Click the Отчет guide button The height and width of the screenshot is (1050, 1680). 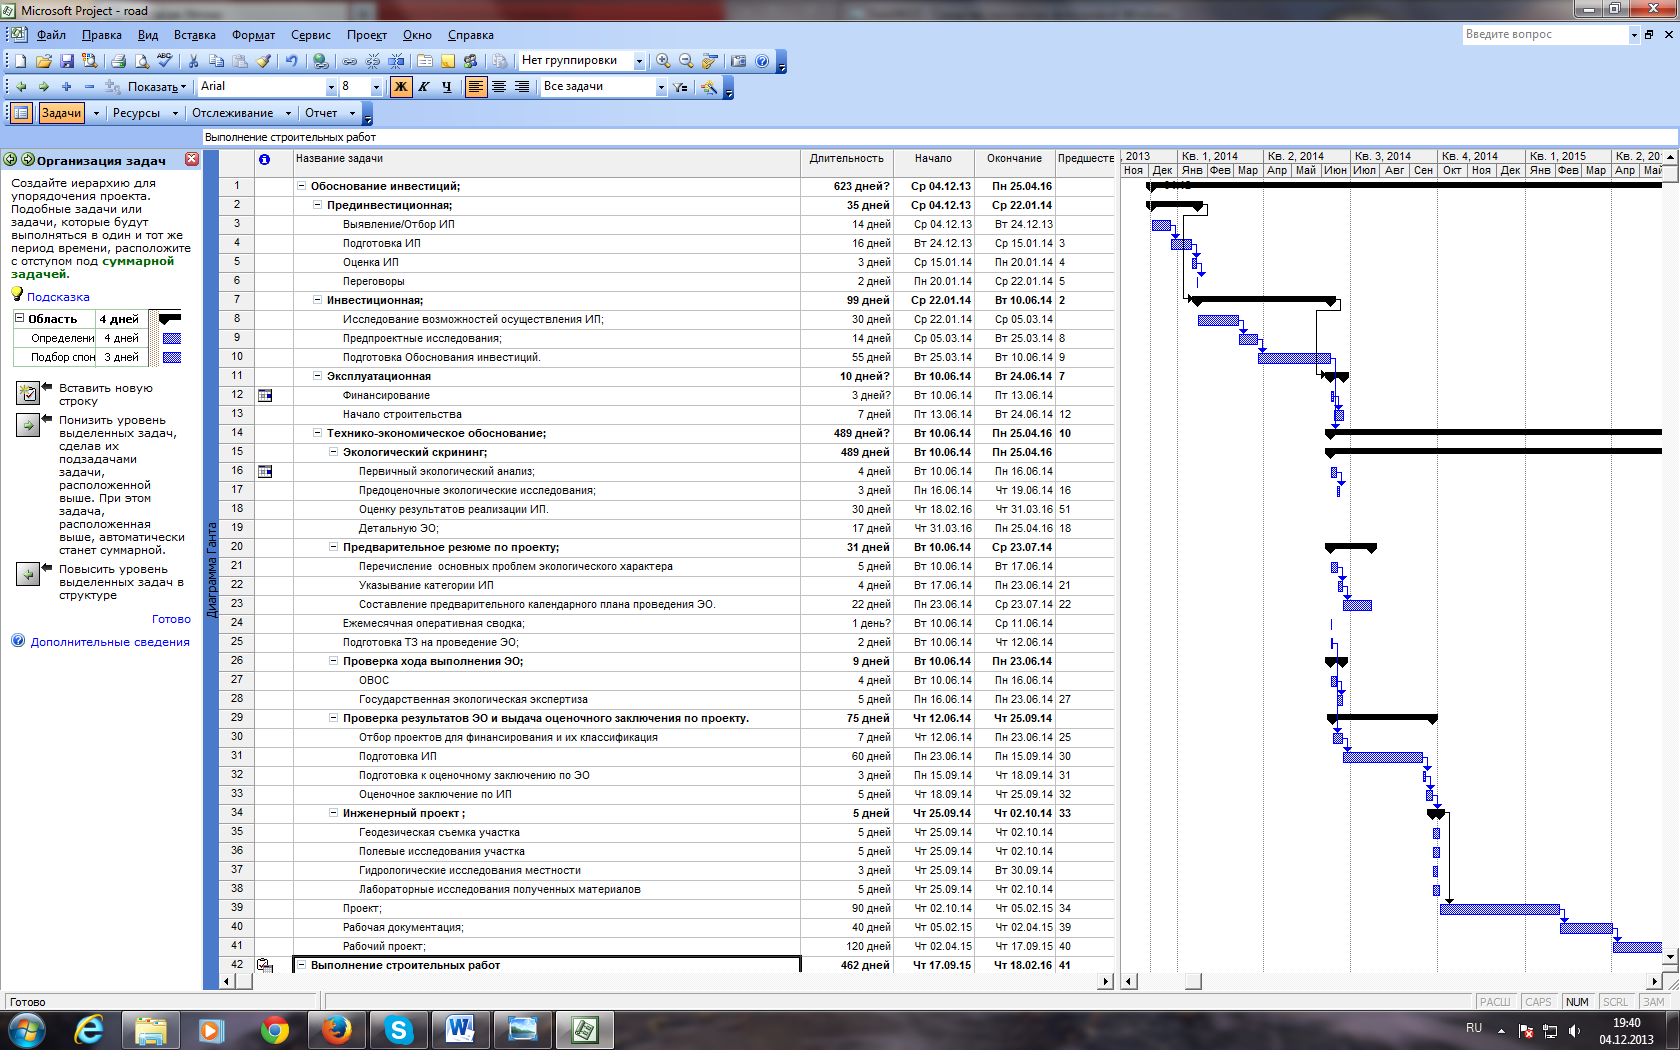[x=321, y=113]
